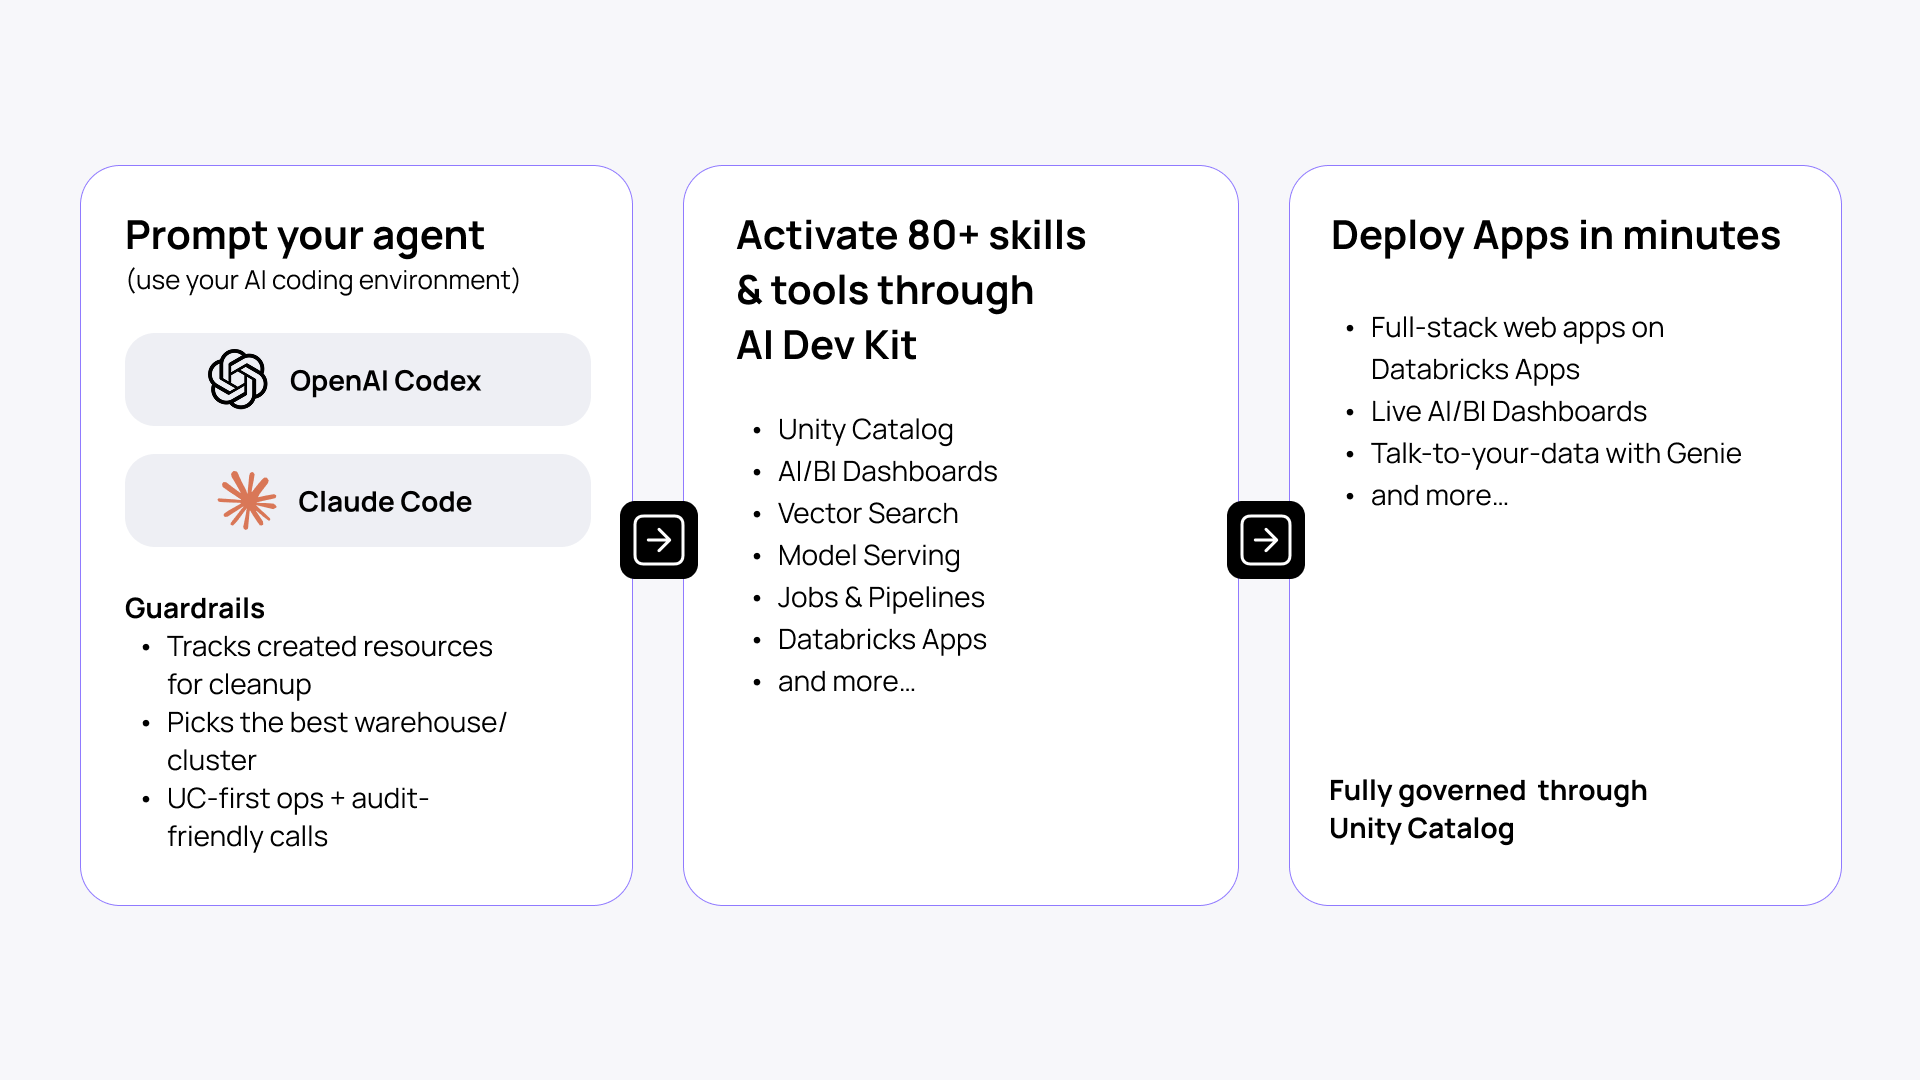The image size is (1920, 1080).
Task: Click the Vector Search skill entry
Action: pos(867,514)
